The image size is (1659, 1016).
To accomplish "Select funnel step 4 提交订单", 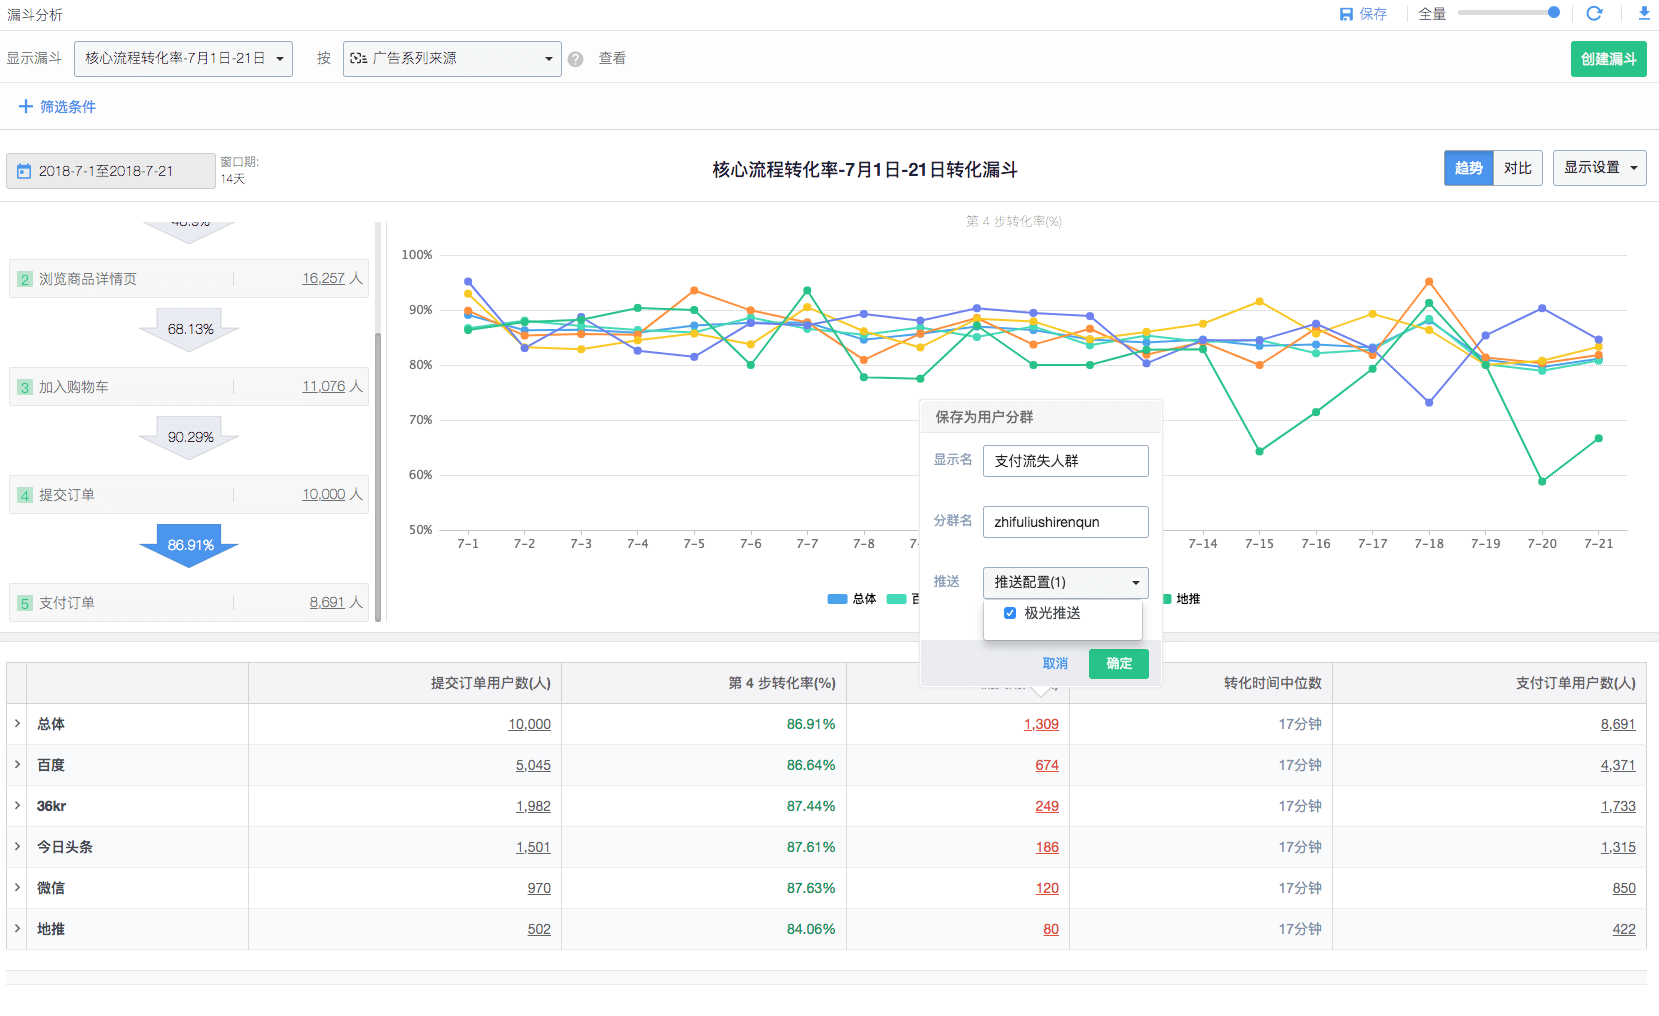I will (x=189, y=495).
